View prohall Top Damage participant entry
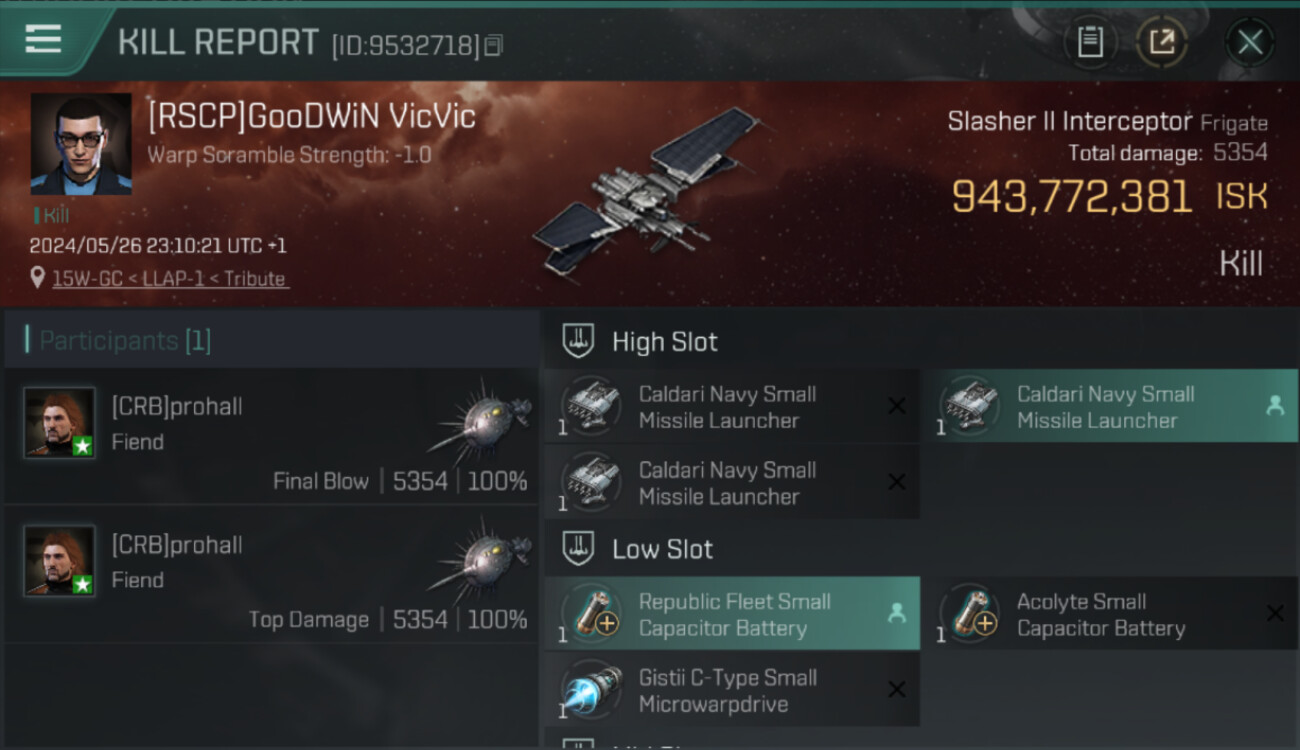Image resolution: width=1300 pixels, height=750 pixels. [272, 573]
